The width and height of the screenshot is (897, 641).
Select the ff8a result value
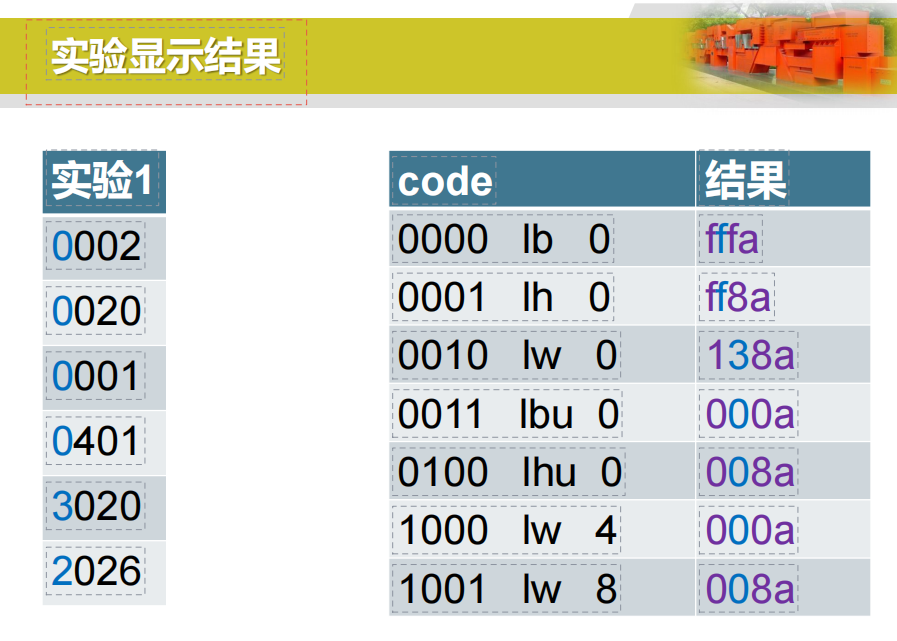pos(738,298)
